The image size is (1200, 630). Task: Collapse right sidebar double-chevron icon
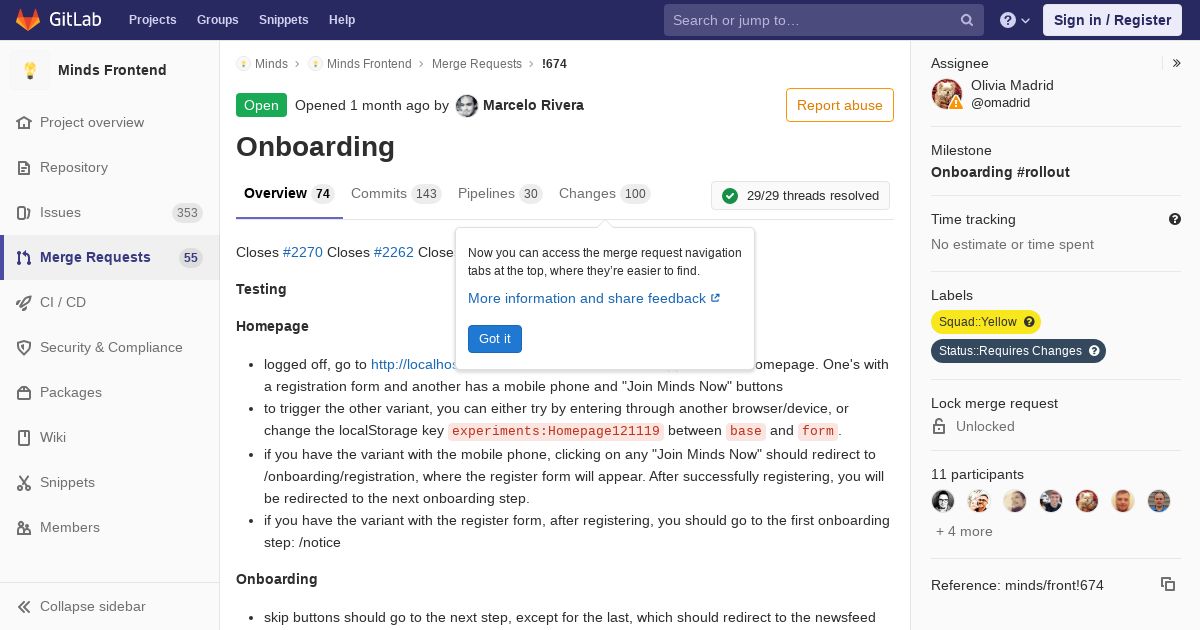(1177, 63)
